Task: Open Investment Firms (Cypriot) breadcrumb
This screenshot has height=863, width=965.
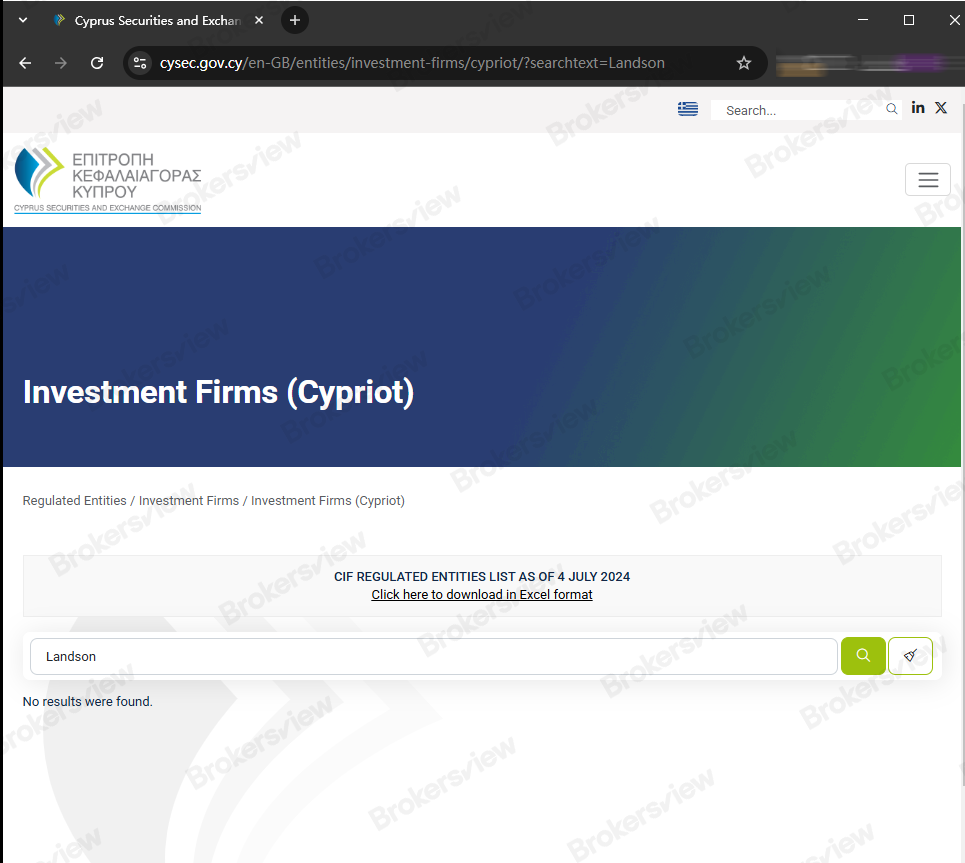Action: pos(328,500)
